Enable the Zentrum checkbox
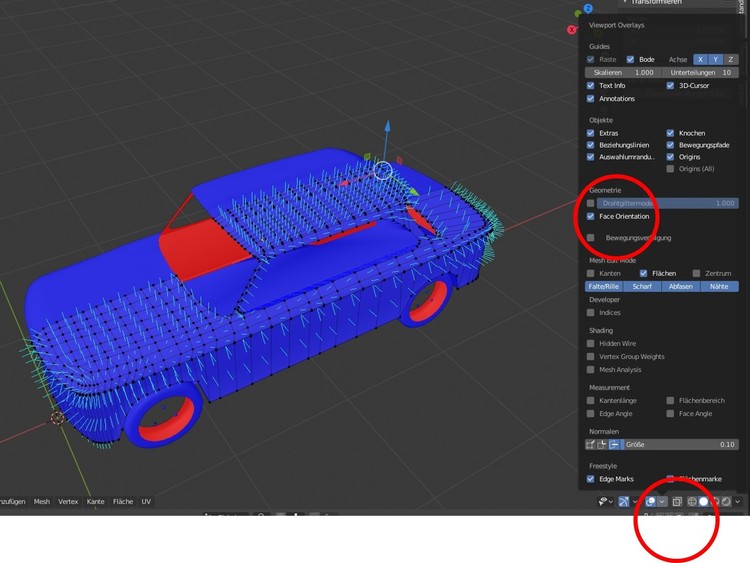 (696, 273)
